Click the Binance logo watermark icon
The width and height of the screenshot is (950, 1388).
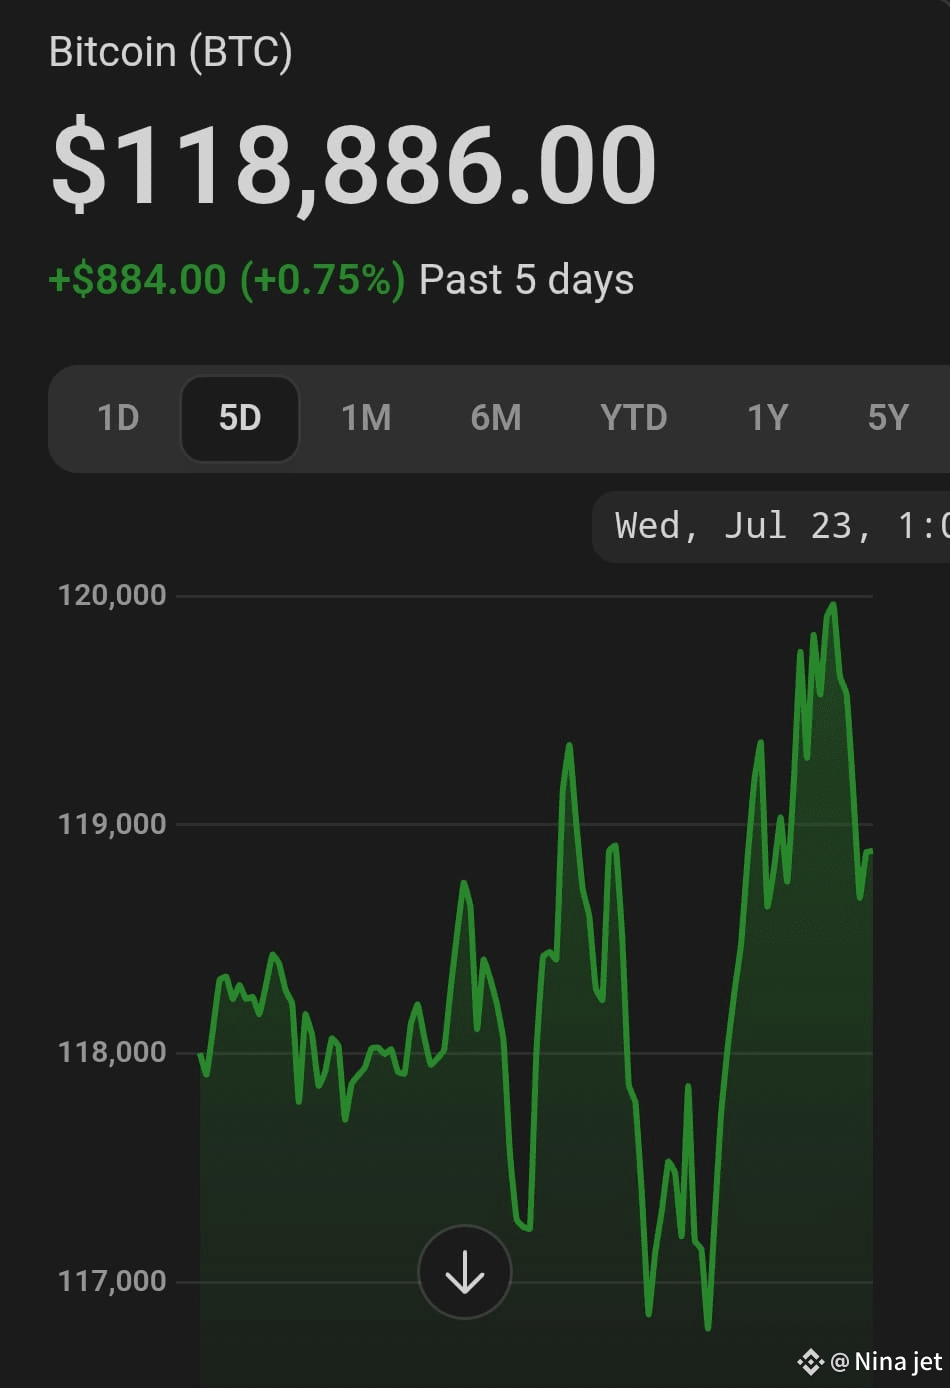(x=810, y=1362)
